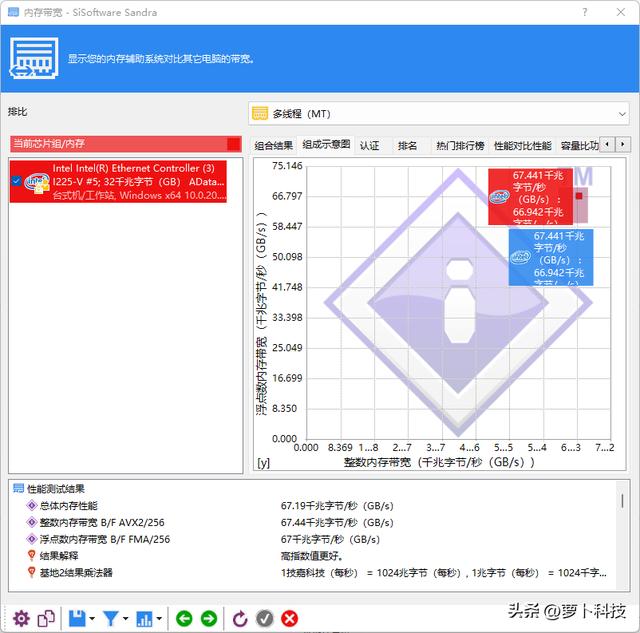
Task: Click the red tooltip showing 67.441千兆
Action: click(x=531, y=197)
